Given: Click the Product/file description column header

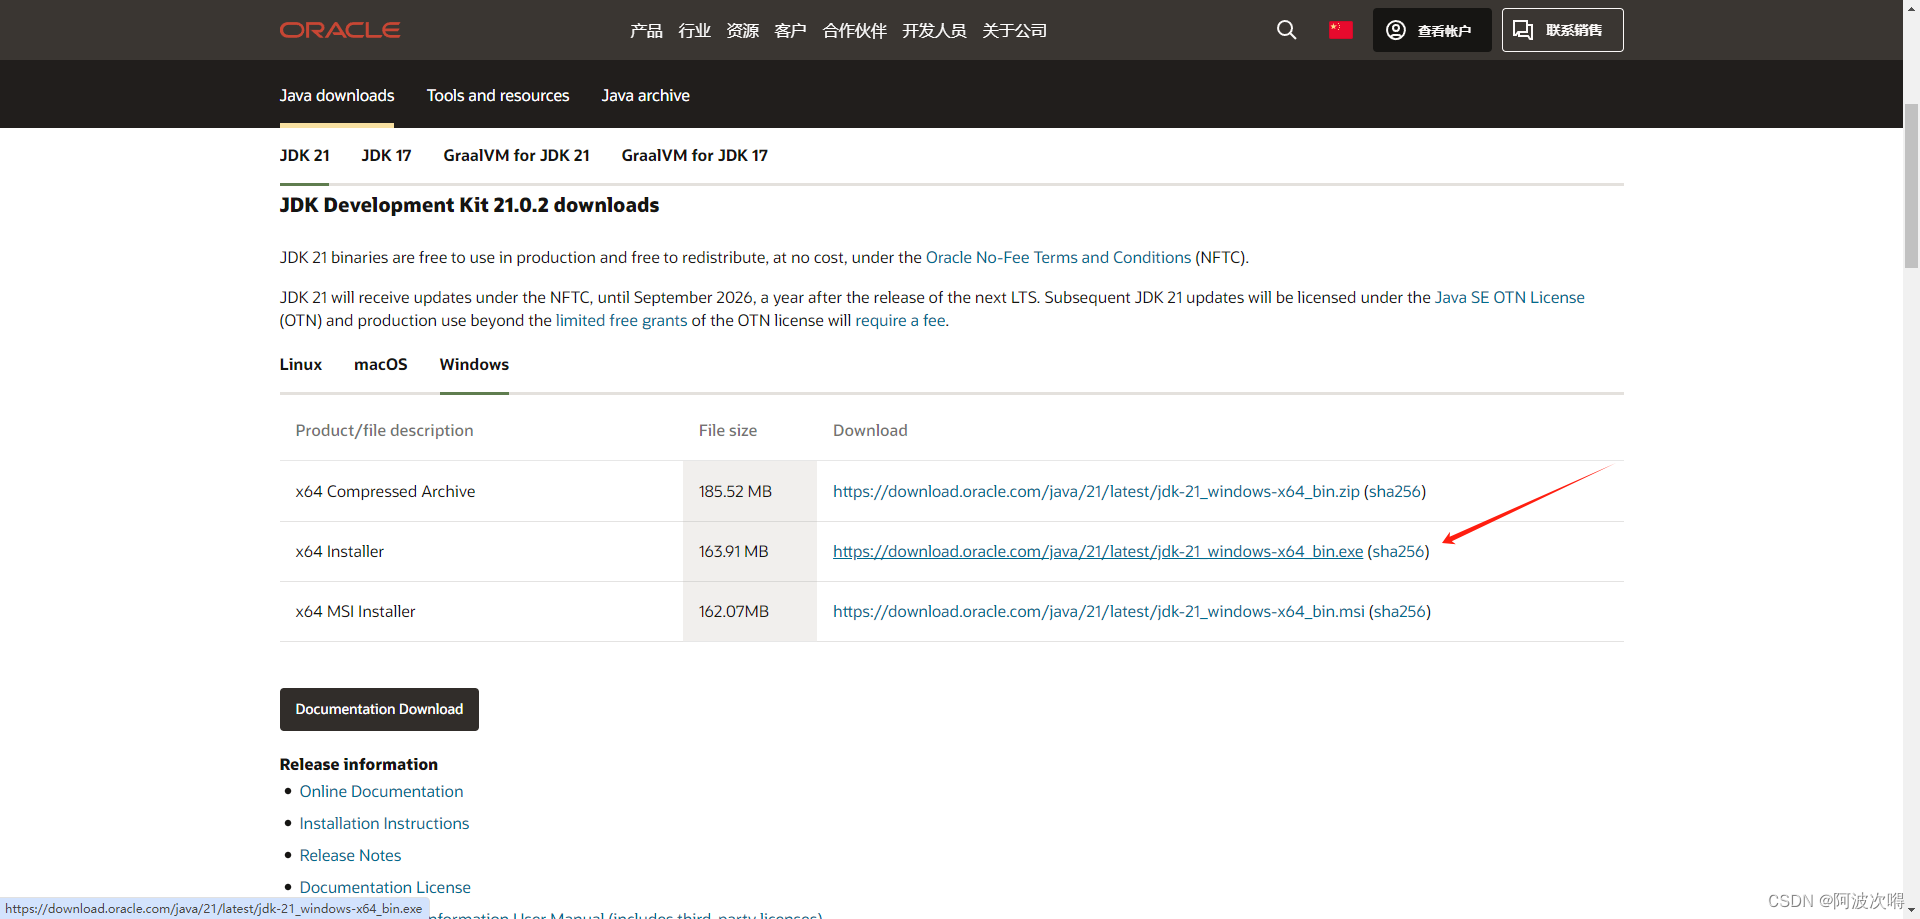Looking at the screenshot, I should (x=384, y=430).
